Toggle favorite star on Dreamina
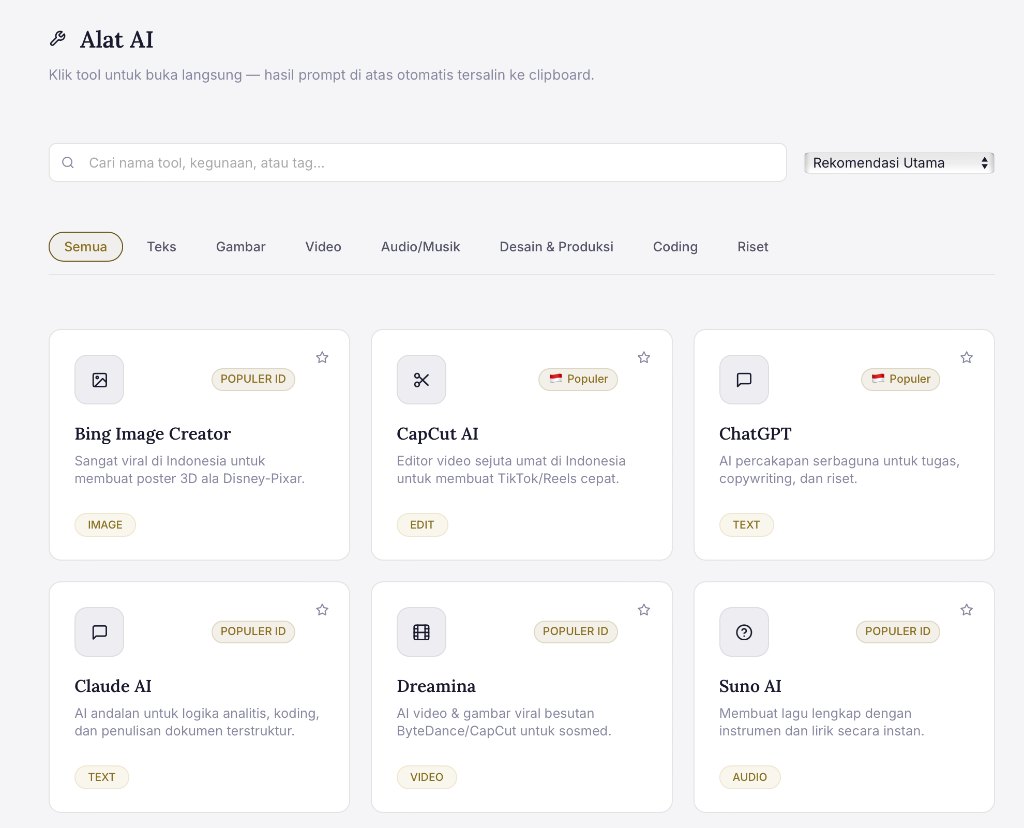The height and width of the screenshot is (828, 1024). coord(644,610)
